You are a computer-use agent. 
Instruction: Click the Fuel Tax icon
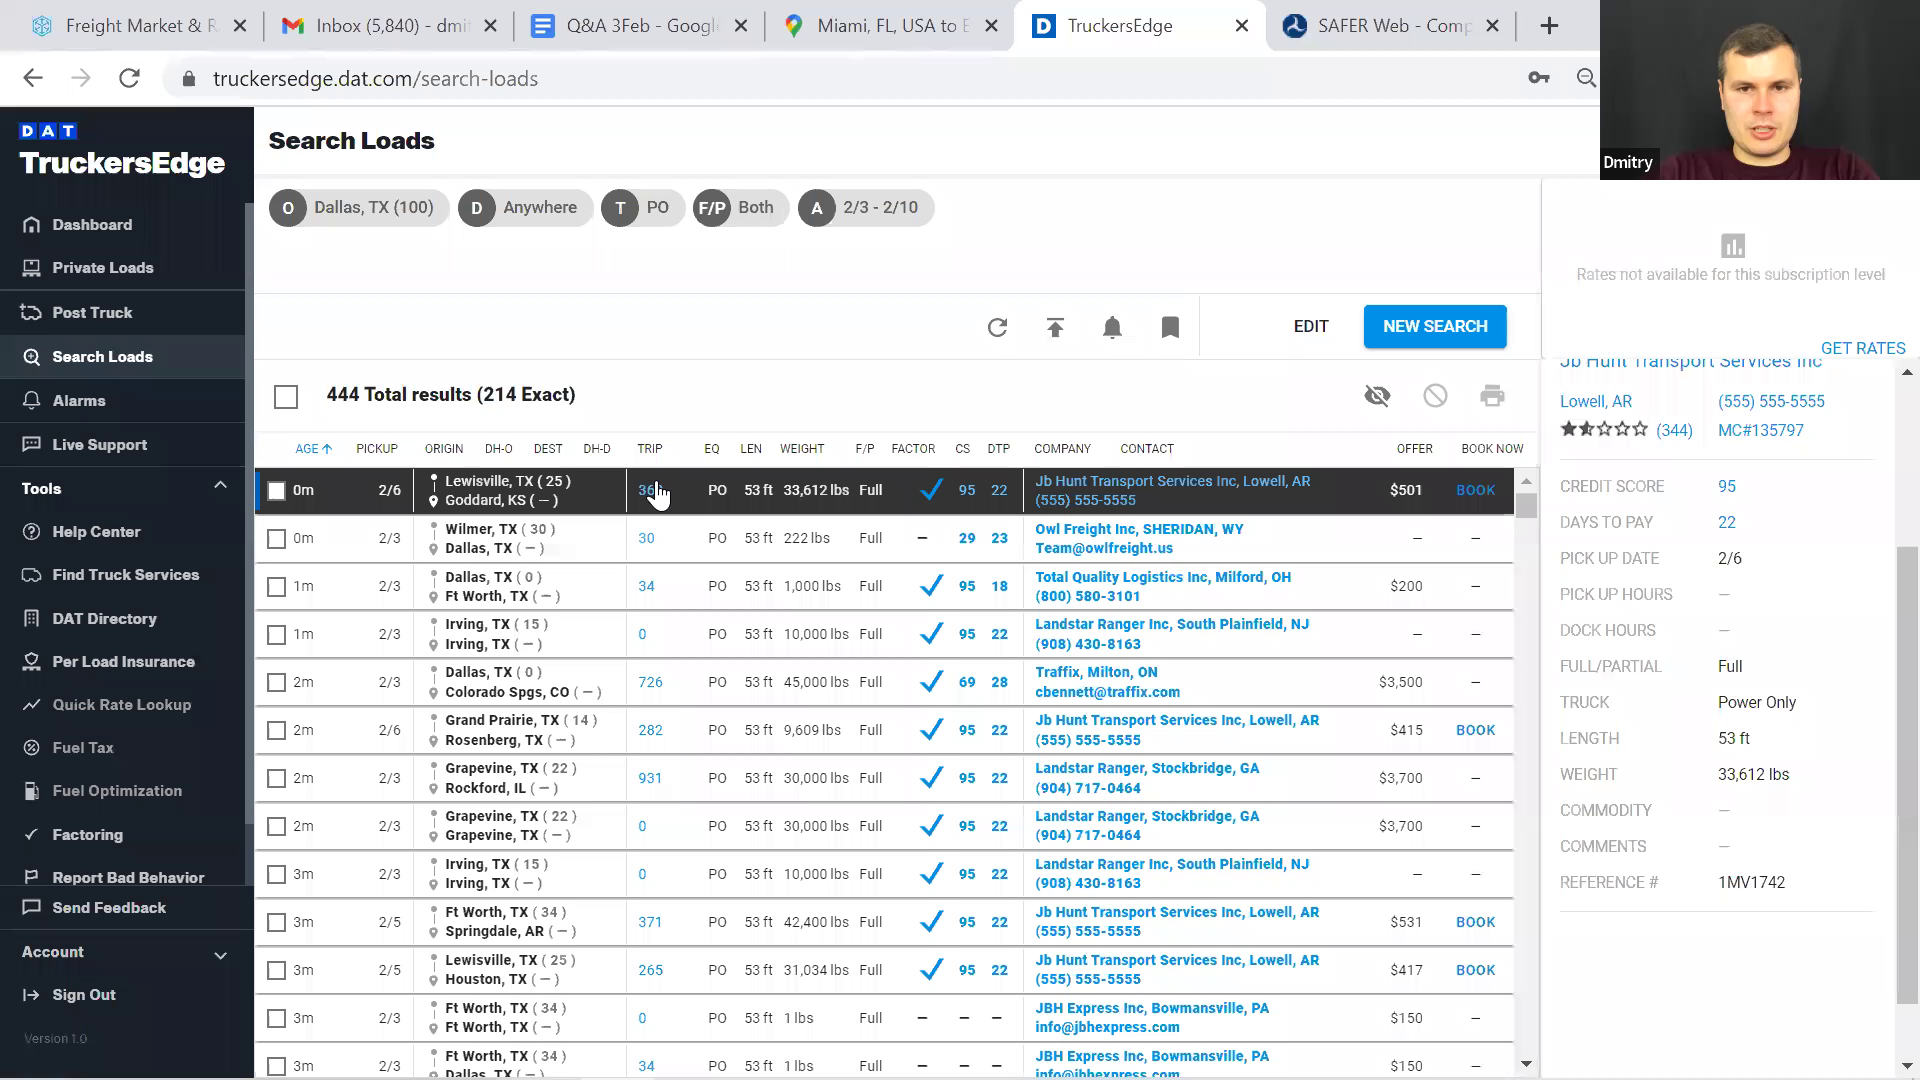pos(32,748)
